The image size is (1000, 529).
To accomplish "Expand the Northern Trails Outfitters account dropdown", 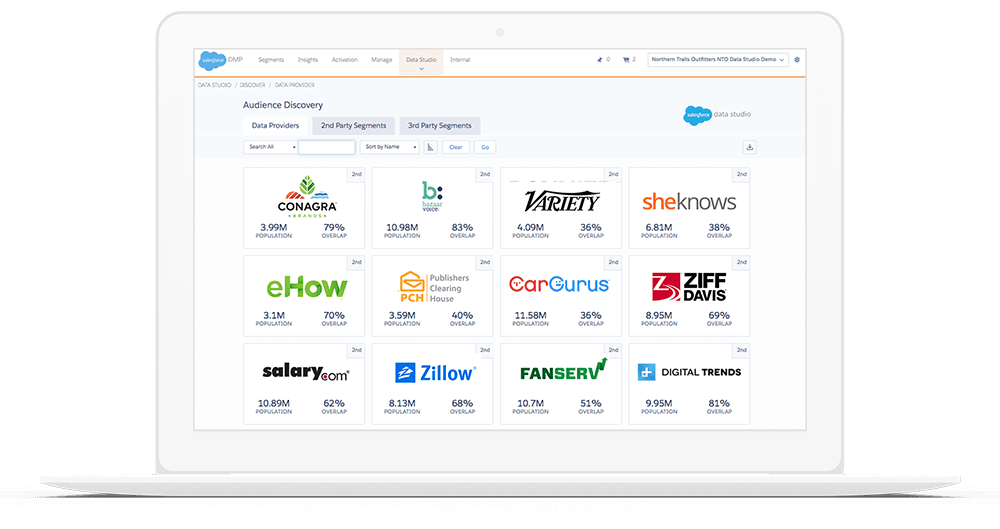I will pos(718,60).
